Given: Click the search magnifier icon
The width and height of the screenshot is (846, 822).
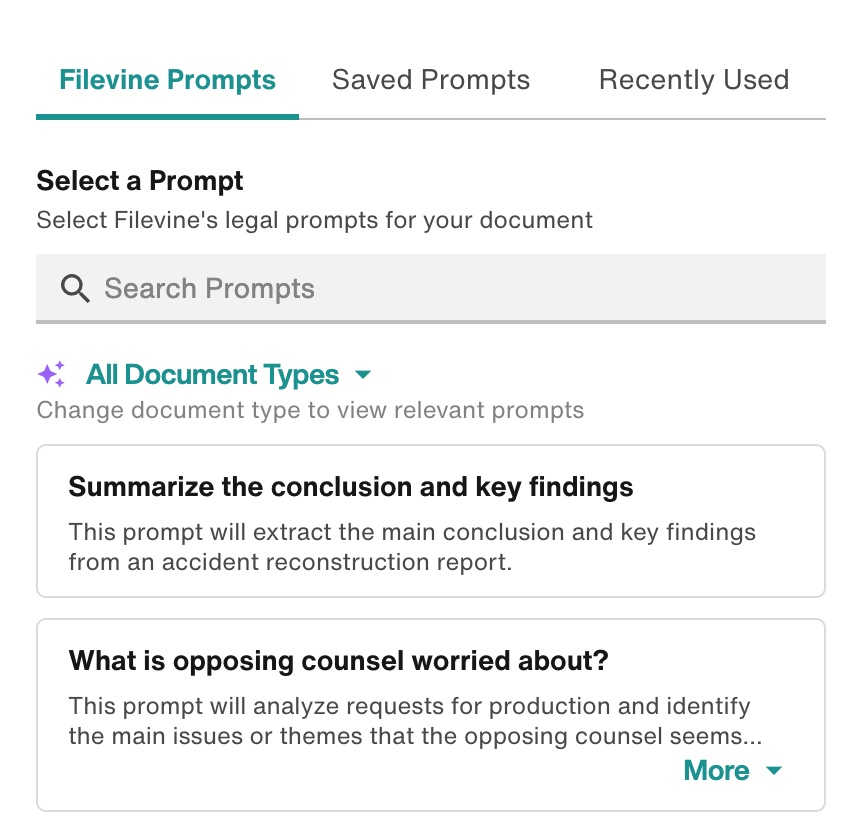Looking at the screenshot, I should pyautogui.click(x=75, y=289).
